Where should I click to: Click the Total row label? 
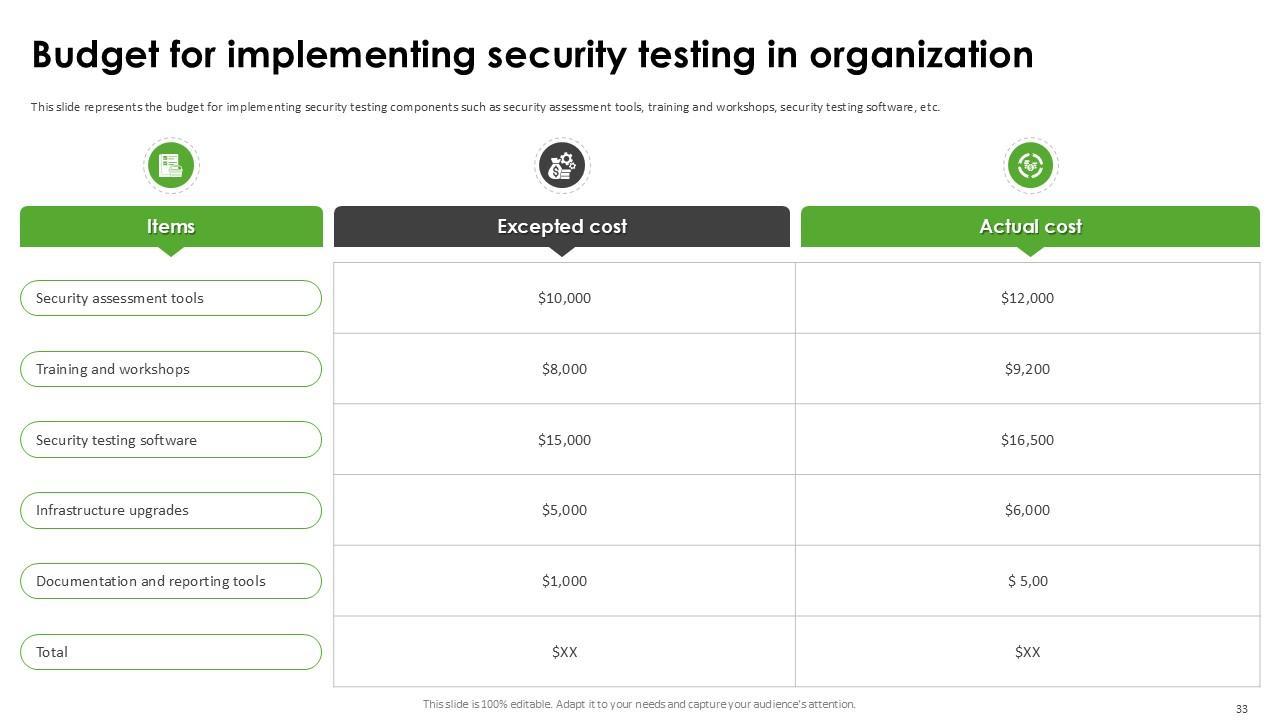[x=171, y=652]
